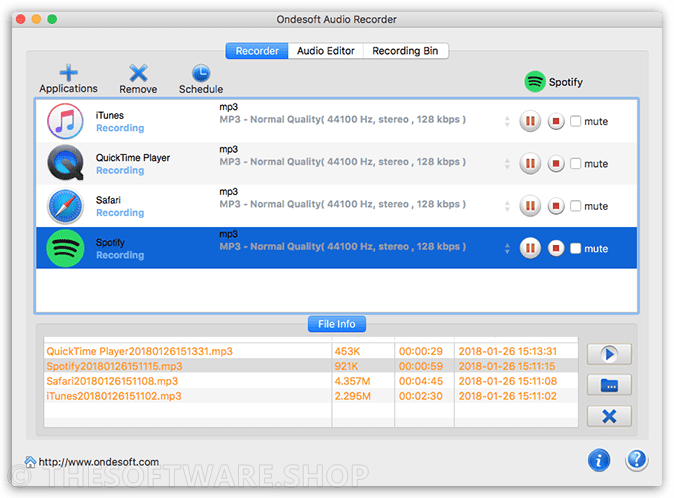
Task: Delete selected file with X button
Action: [609, 416]
